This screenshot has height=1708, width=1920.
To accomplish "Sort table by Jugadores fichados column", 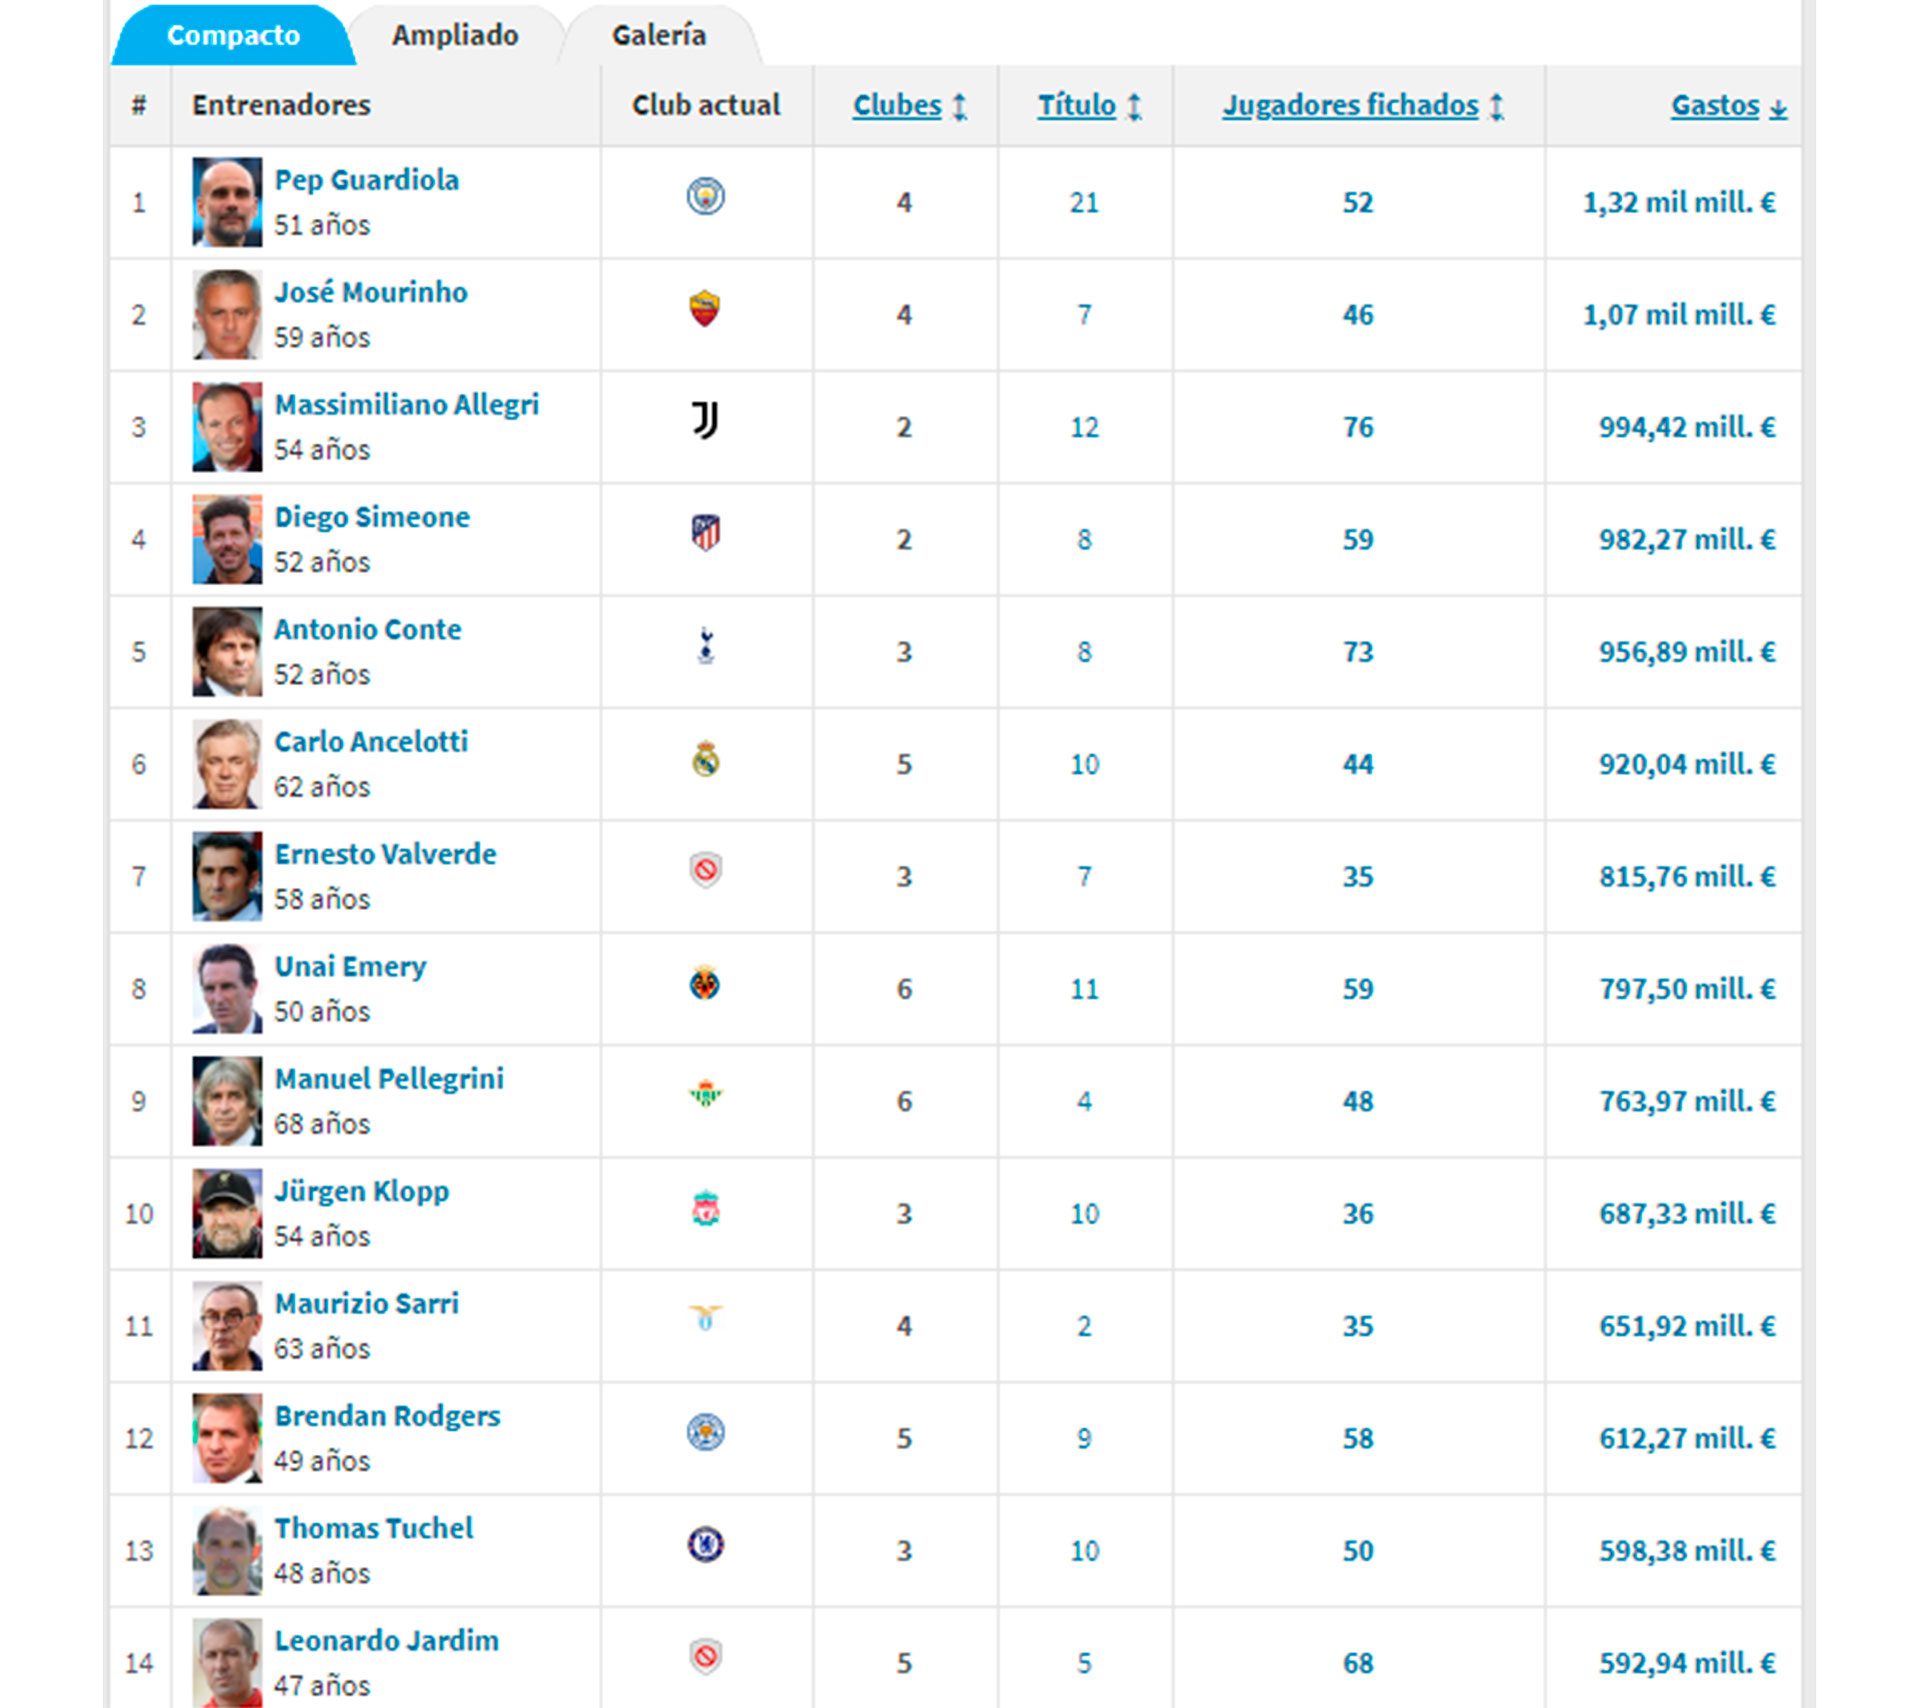I will [x=1350, y=106].
